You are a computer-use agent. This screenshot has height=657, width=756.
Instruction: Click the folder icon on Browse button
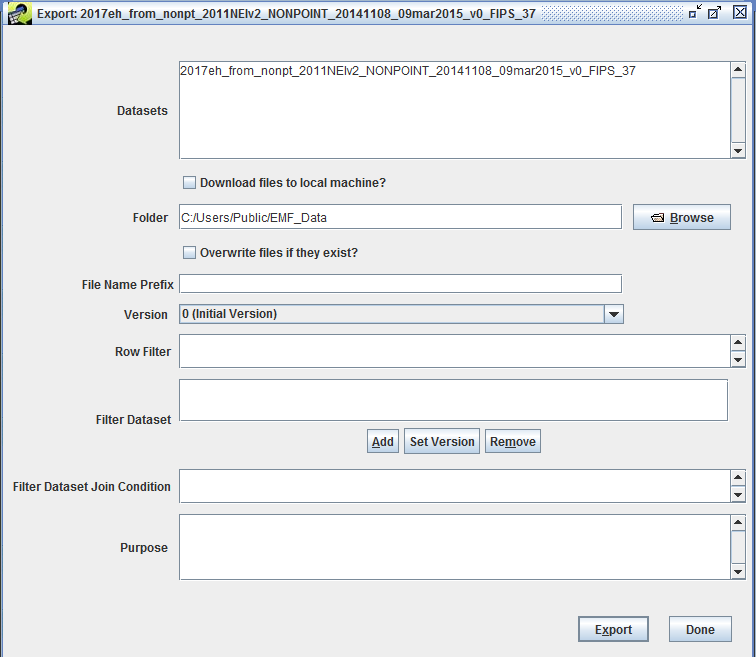[x=657, y=218]
